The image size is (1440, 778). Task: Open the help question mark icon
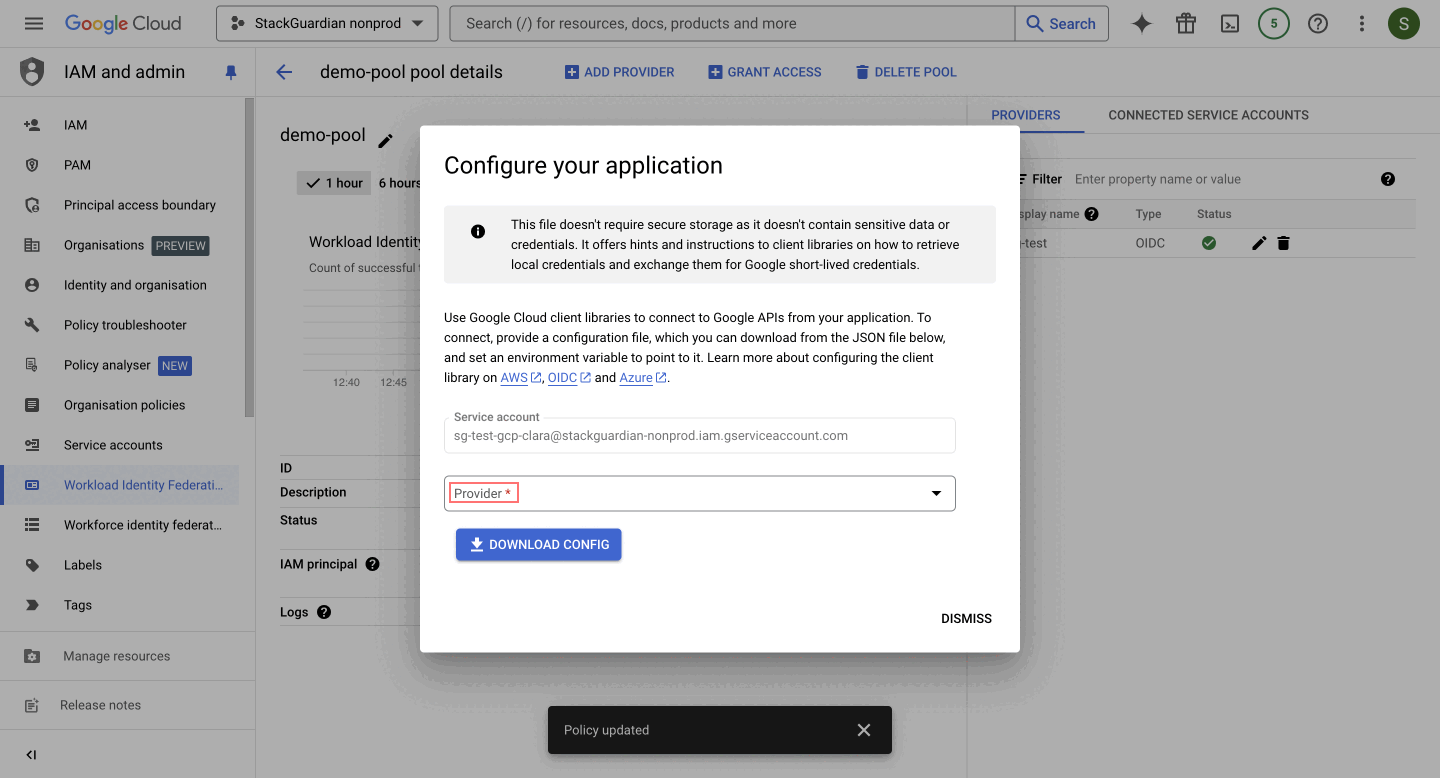click(x=1317, y=24)
